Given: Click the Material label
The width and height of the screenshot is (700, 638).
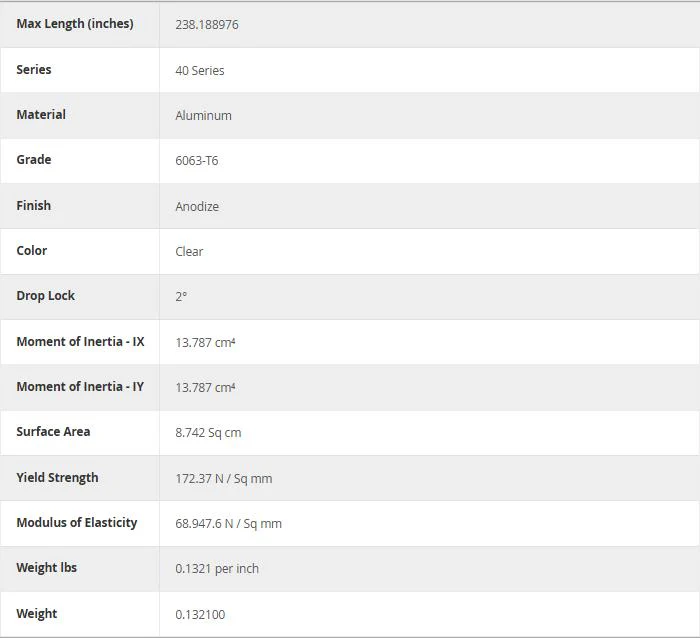Looking at the screenshot, I should point(41,115).
